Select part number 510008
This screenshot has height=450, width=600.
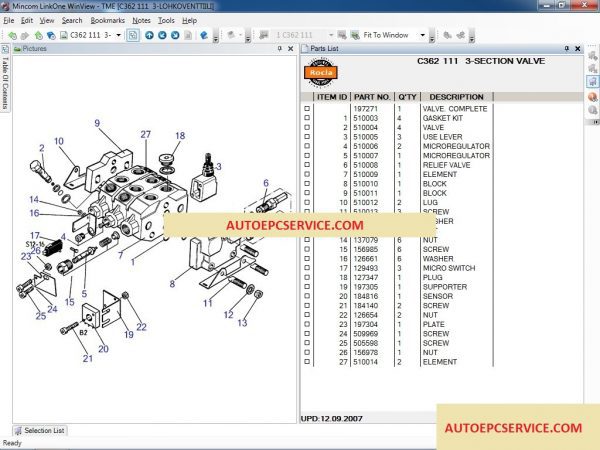coord(365,165)
